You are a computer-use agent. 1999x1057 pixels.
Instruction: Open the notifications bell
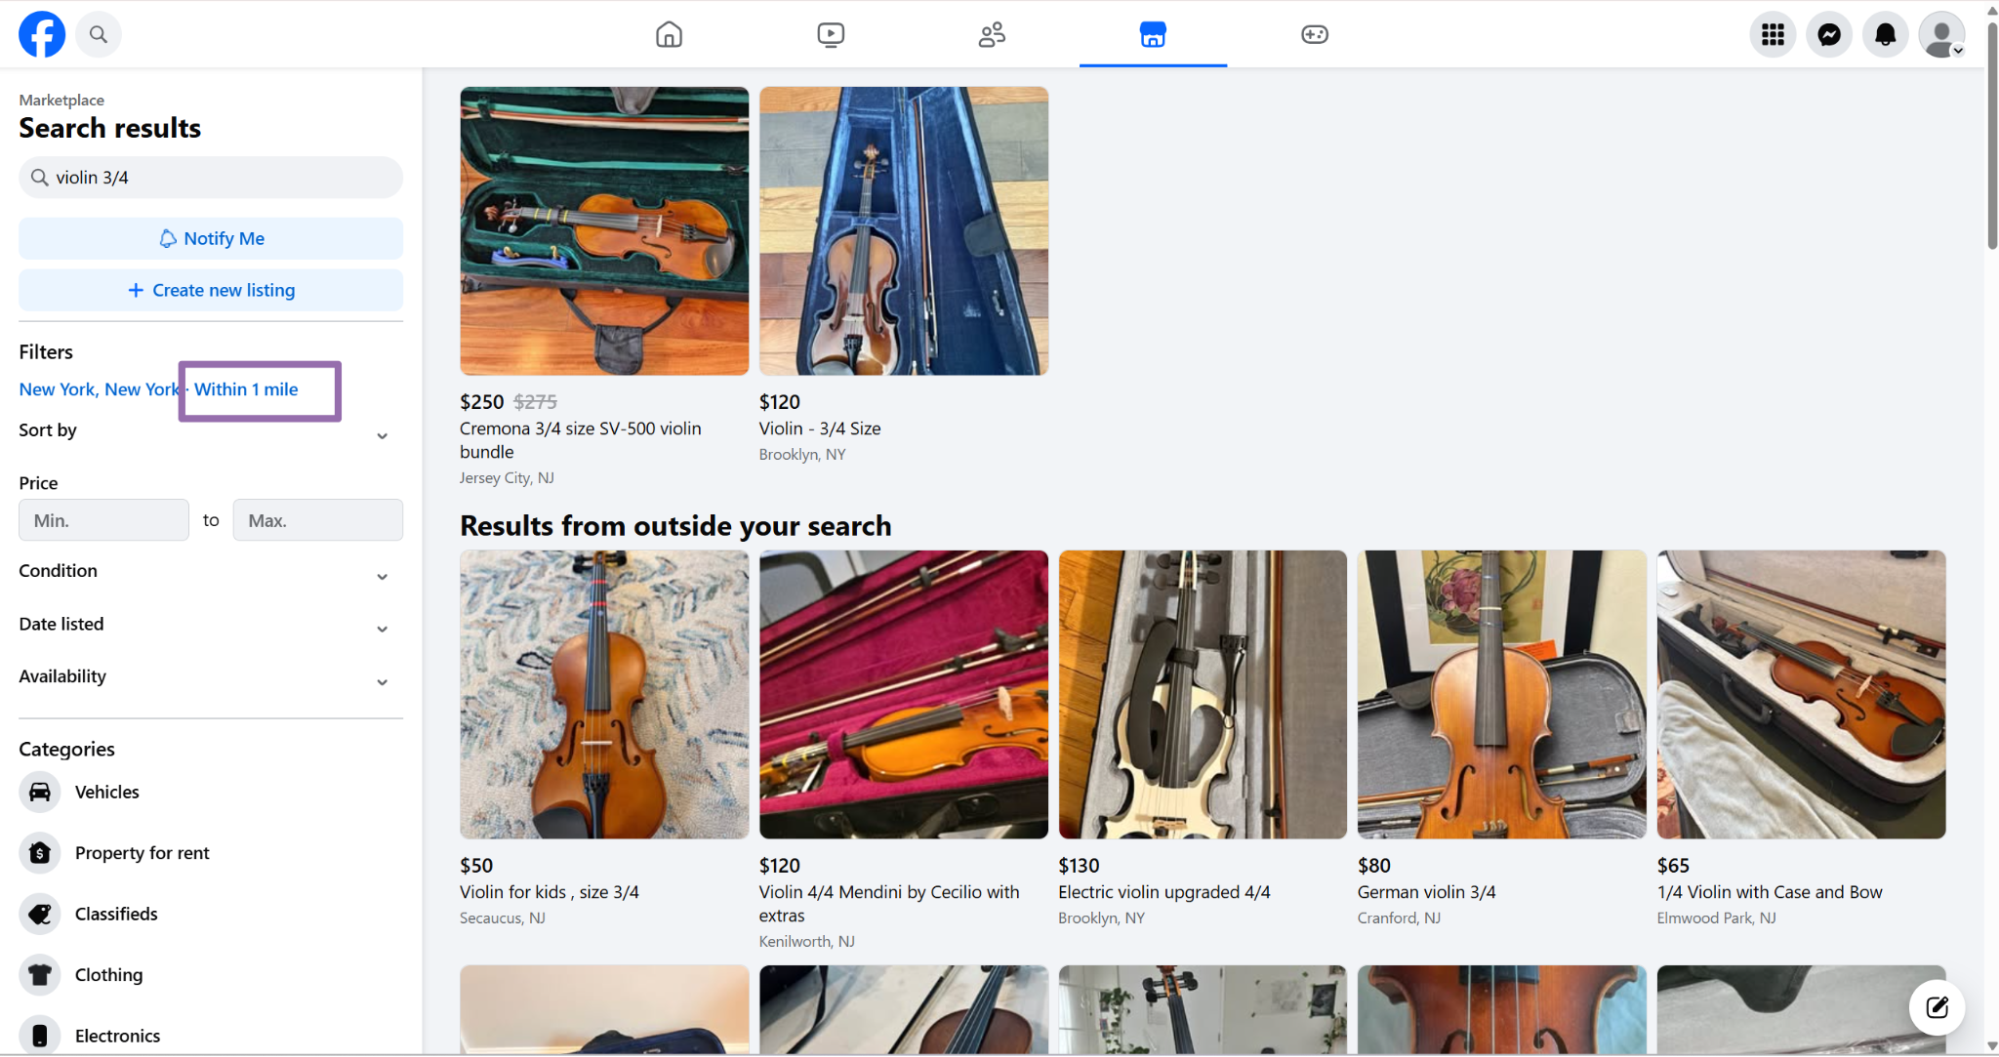(1885, 34)
